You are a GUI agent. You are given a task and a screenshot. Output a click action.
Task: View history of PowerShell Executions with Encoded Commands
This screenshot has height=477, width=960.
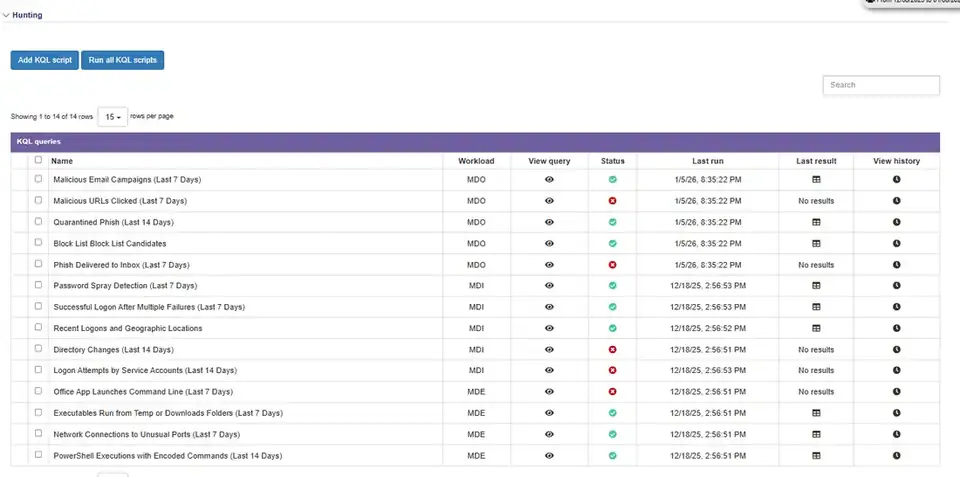tap(896, 456)
